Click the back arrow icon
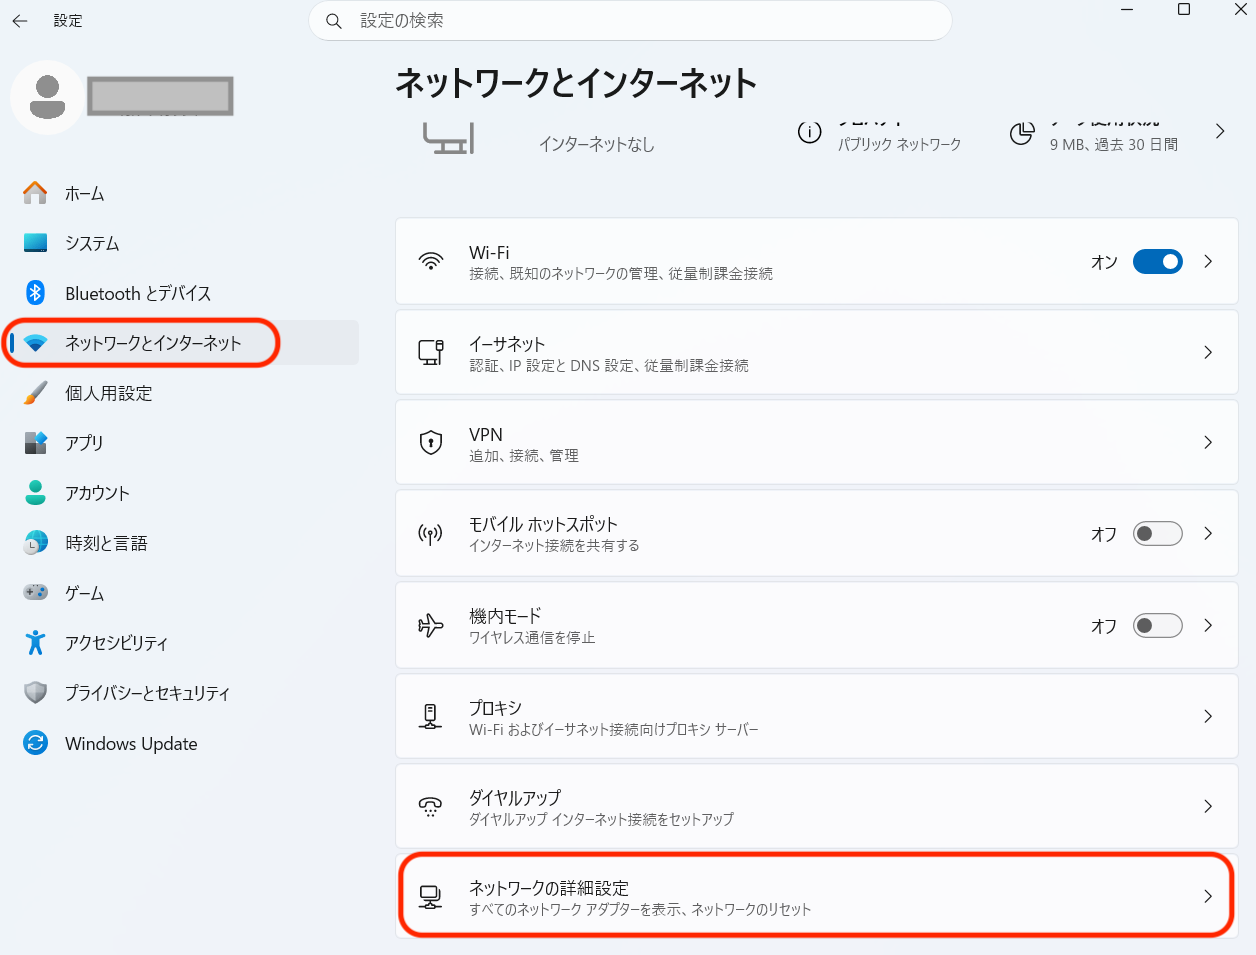This screenshot has width=1256, height=955. click(20, 21)
